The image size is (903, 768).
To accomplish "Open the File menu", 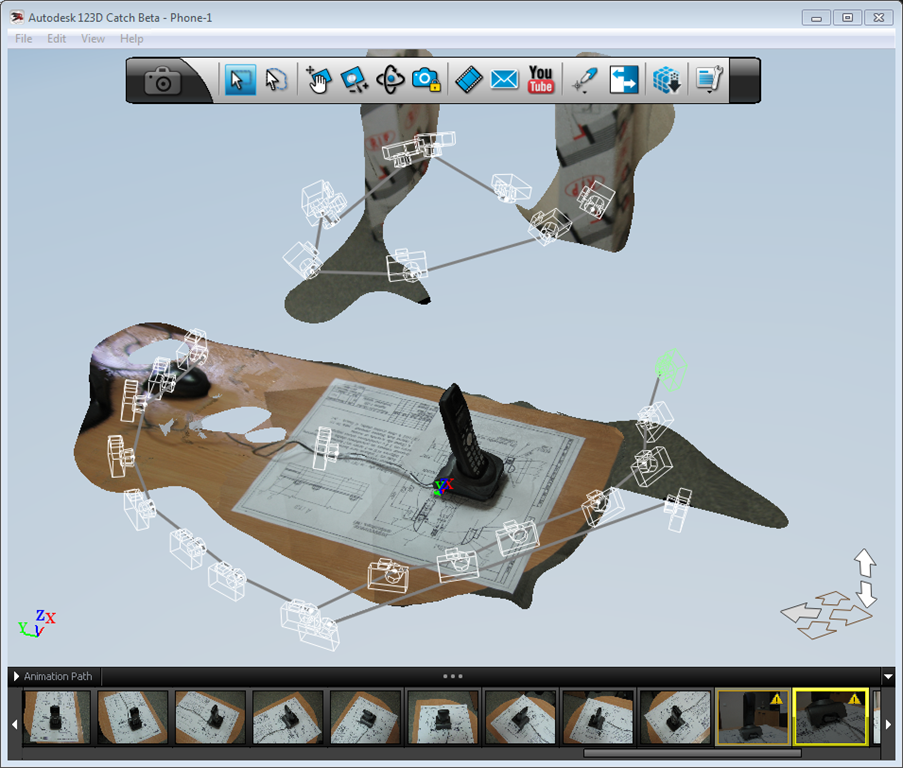I will click(24, 39).
